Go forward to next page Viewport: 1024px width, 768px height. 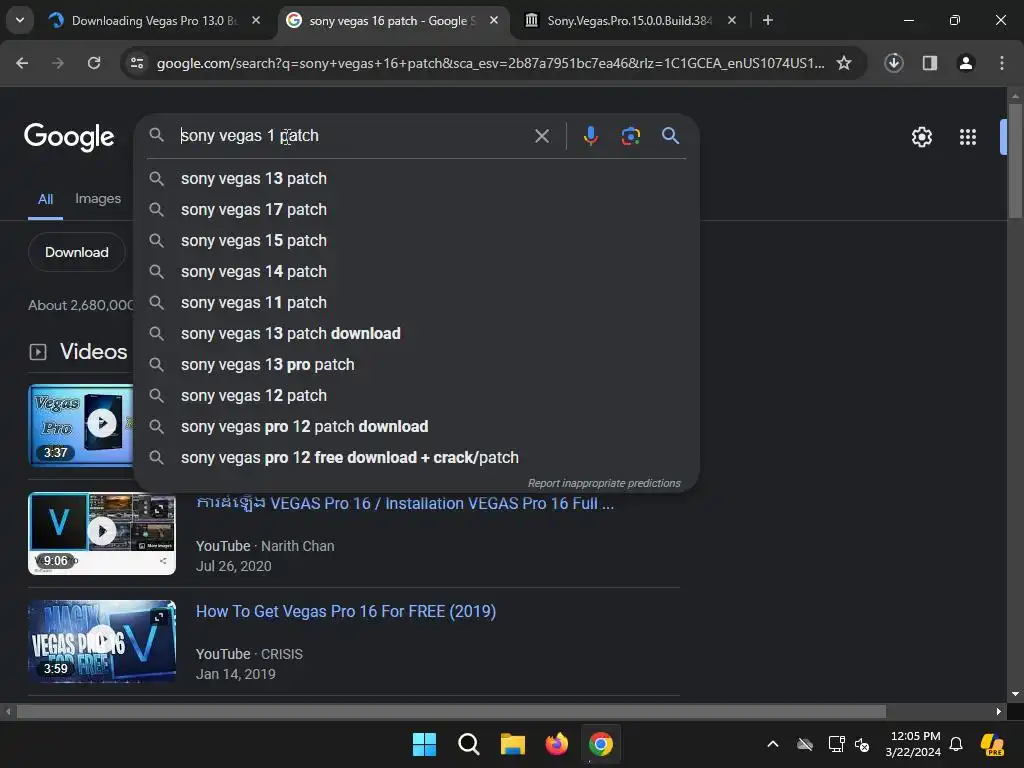point(58,63)
